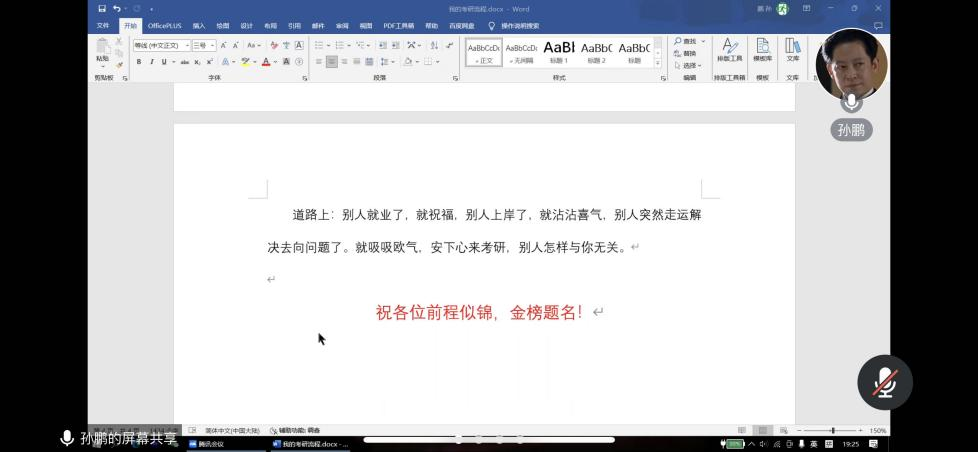Image resolution: width=978 pixels, height=452 pixels.
Task: Adjust the zoom slider in status bar
Action: 833,430
